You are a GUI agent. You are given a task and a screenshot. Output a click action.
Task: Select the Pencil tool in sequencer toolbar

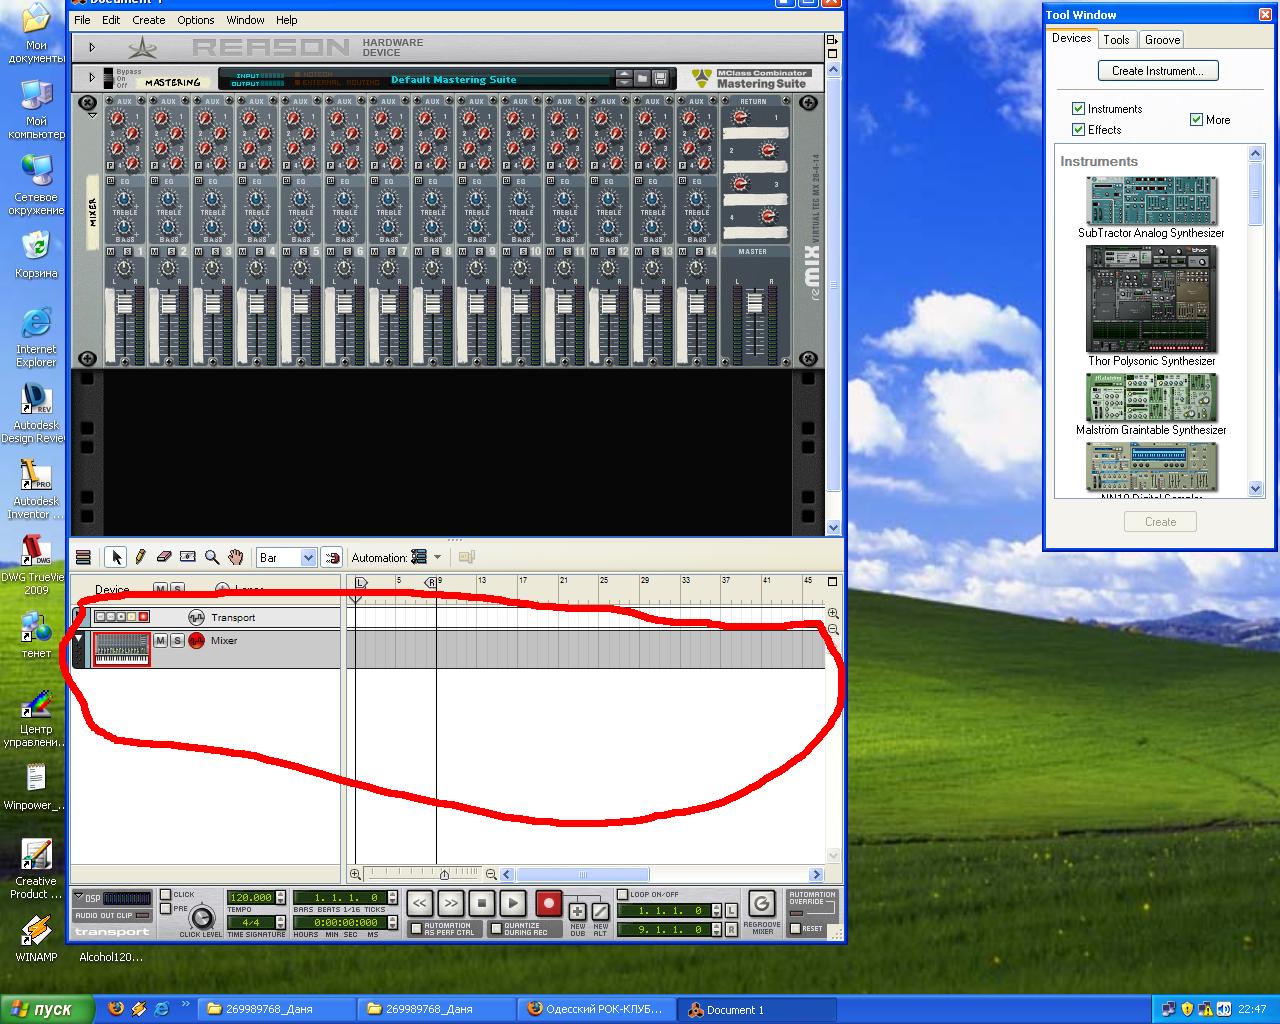140,557
